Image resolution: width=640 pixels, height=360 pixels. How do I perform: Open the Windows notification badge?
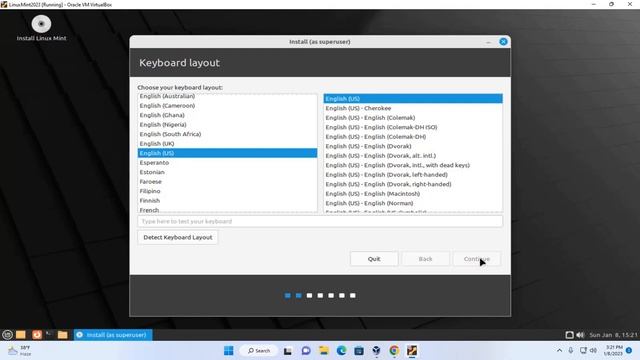coord(629,351)
